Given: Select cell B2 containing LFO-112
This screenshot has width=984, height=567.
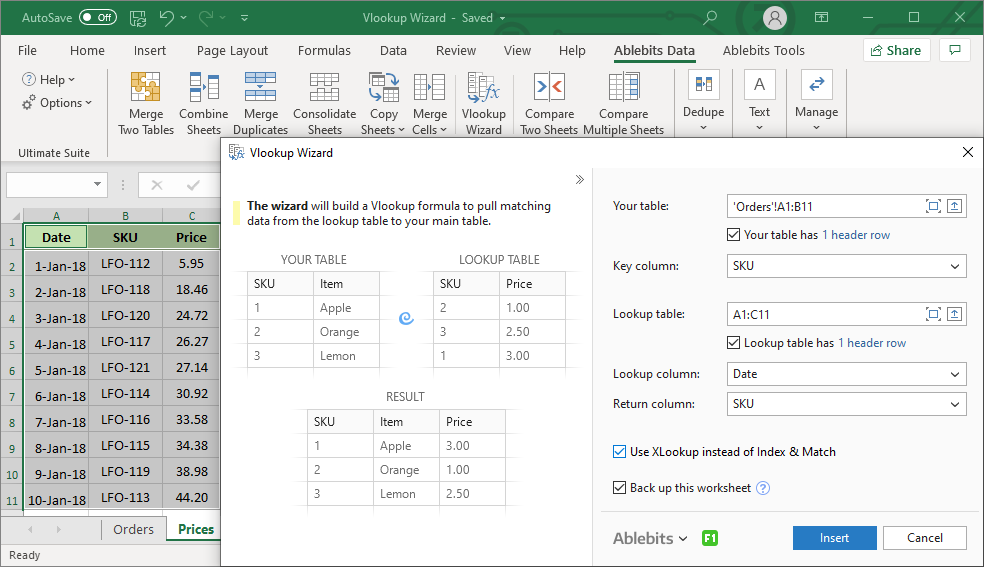Looking at the screenshot, I should tap(126, 263).
